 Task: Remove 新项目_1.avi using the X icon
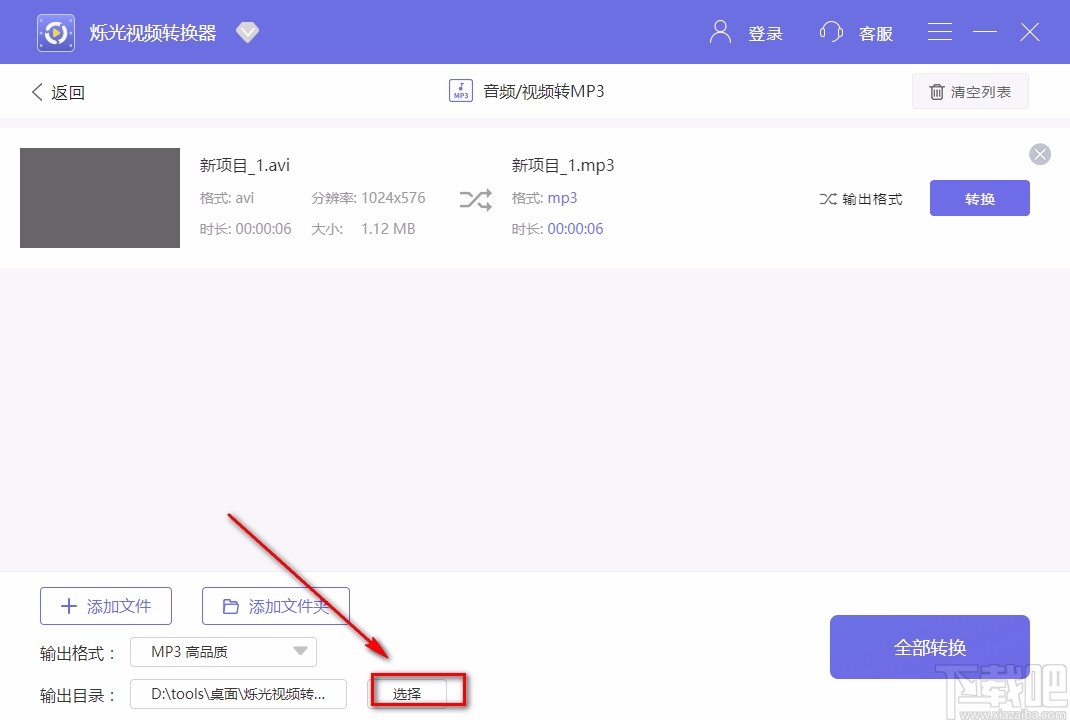[x=1040, y=154]
